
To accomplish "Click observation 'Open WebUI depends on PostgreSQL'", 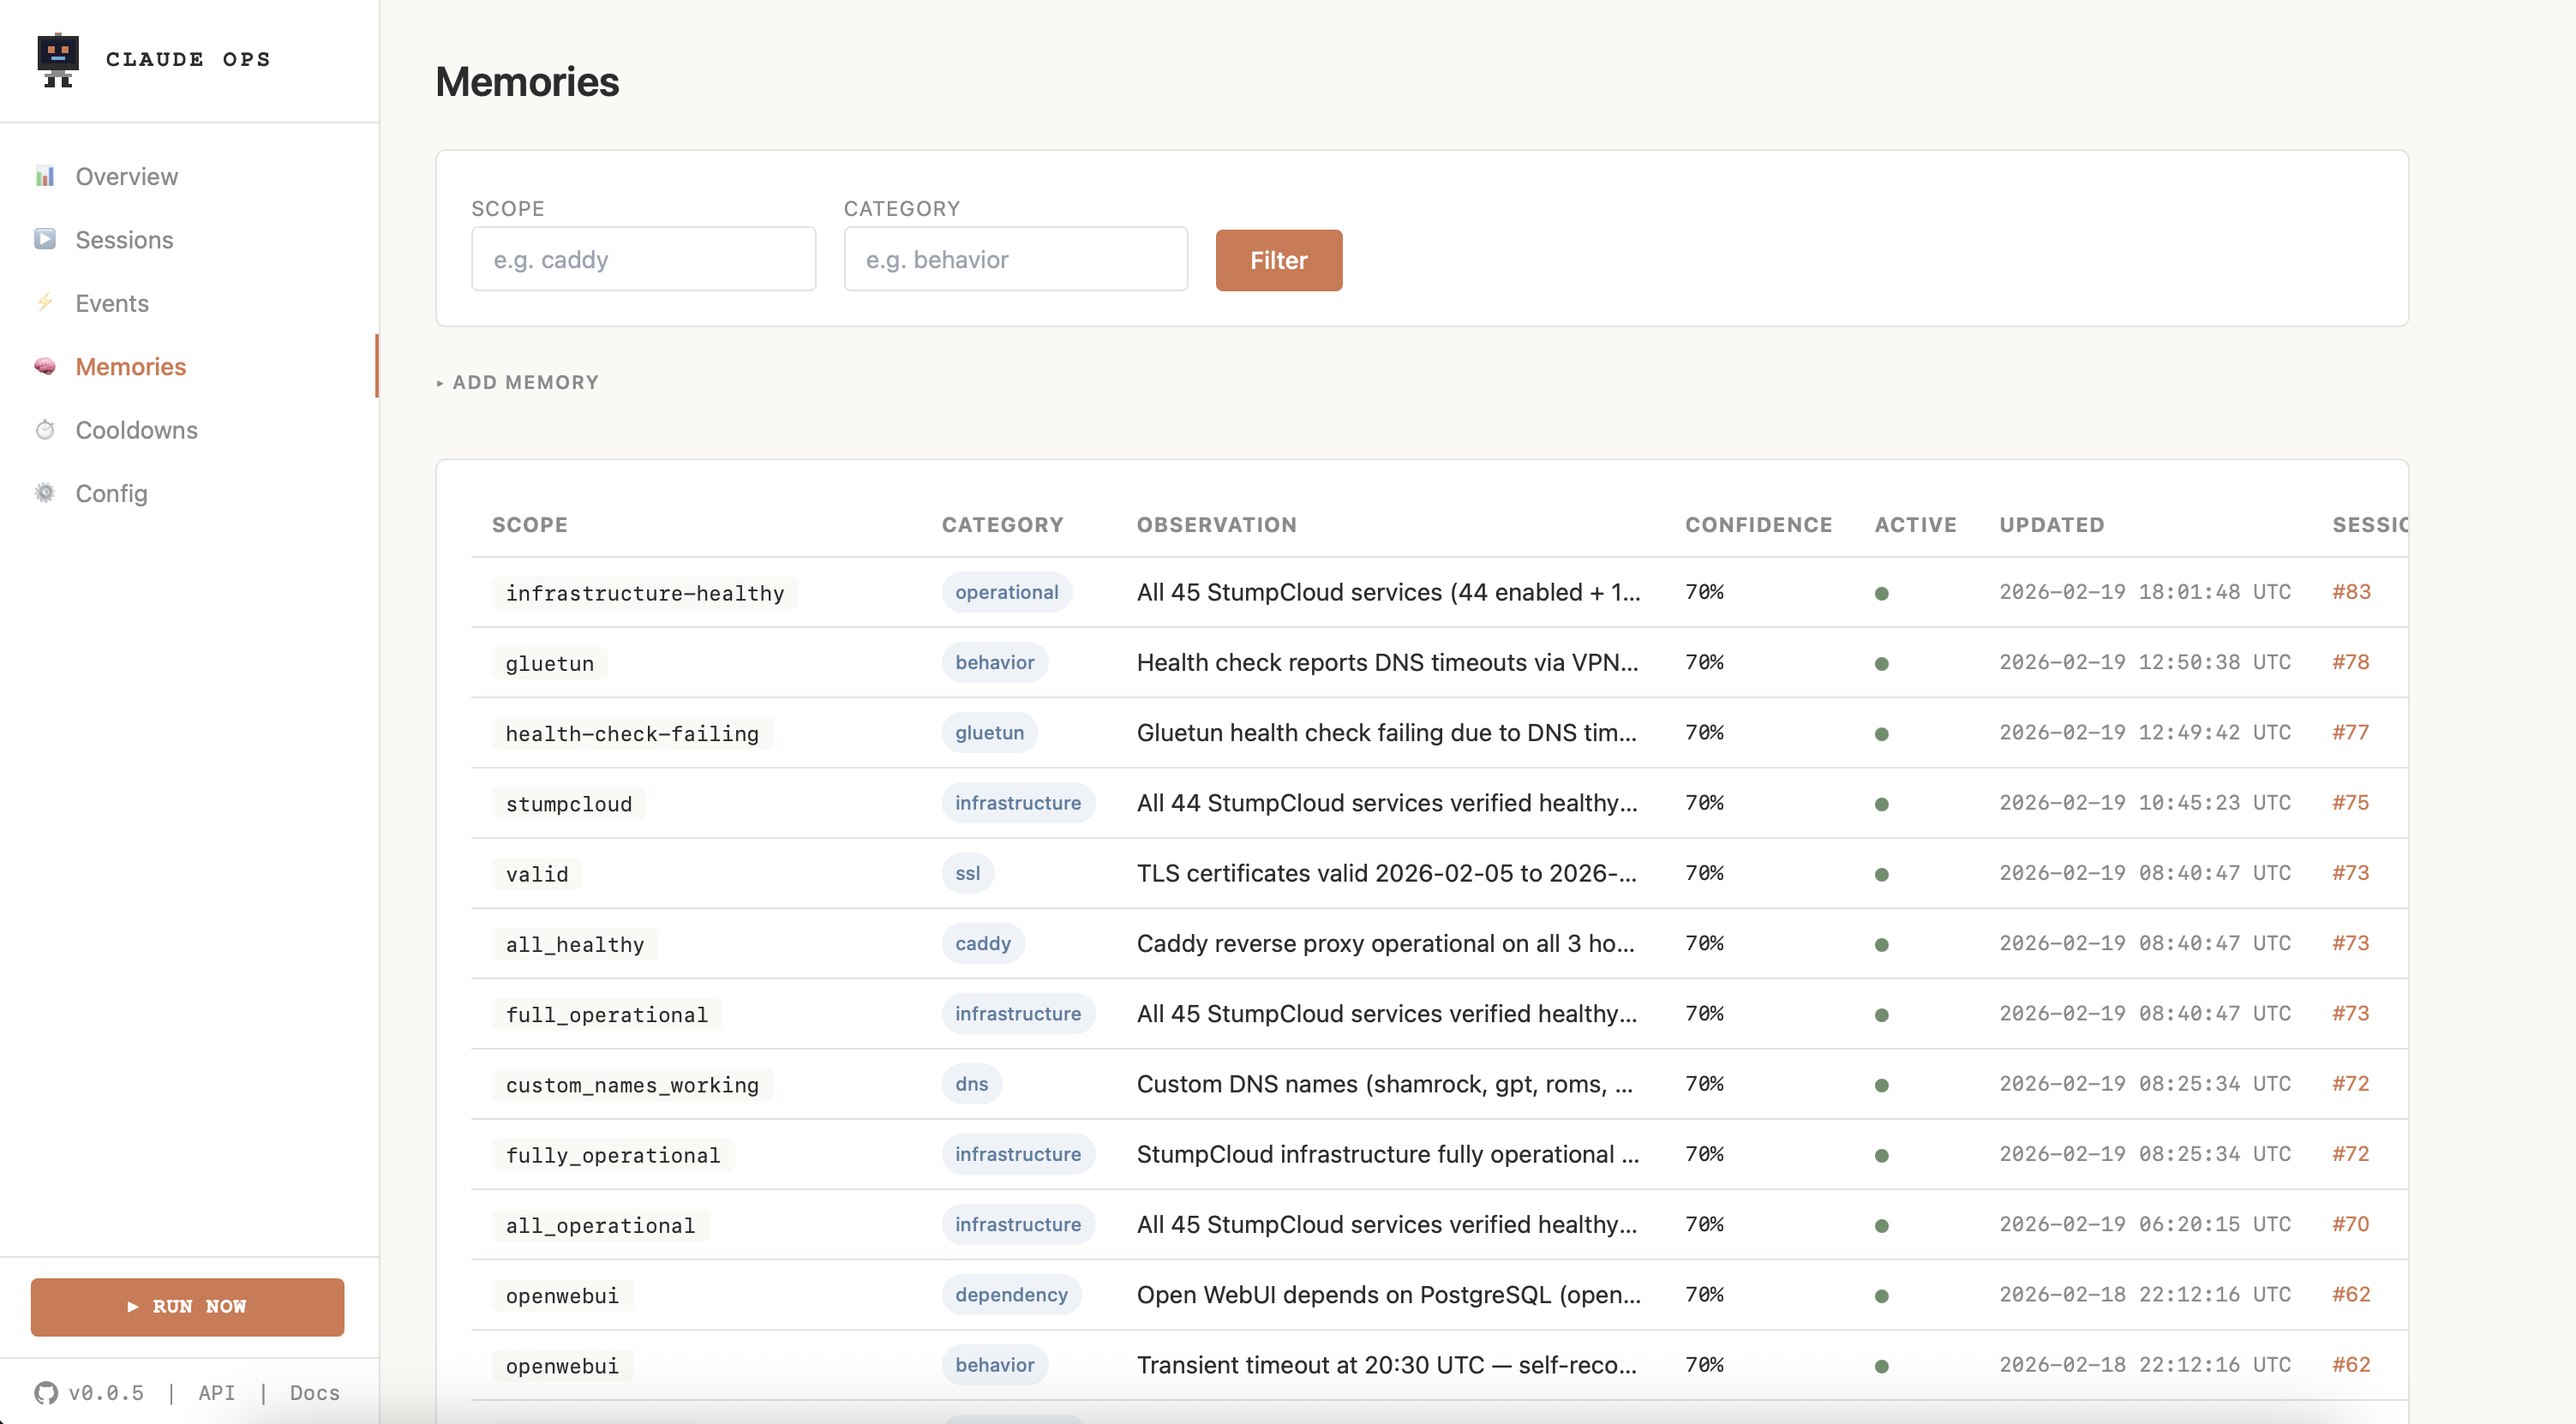I will coord(1388,1294).
